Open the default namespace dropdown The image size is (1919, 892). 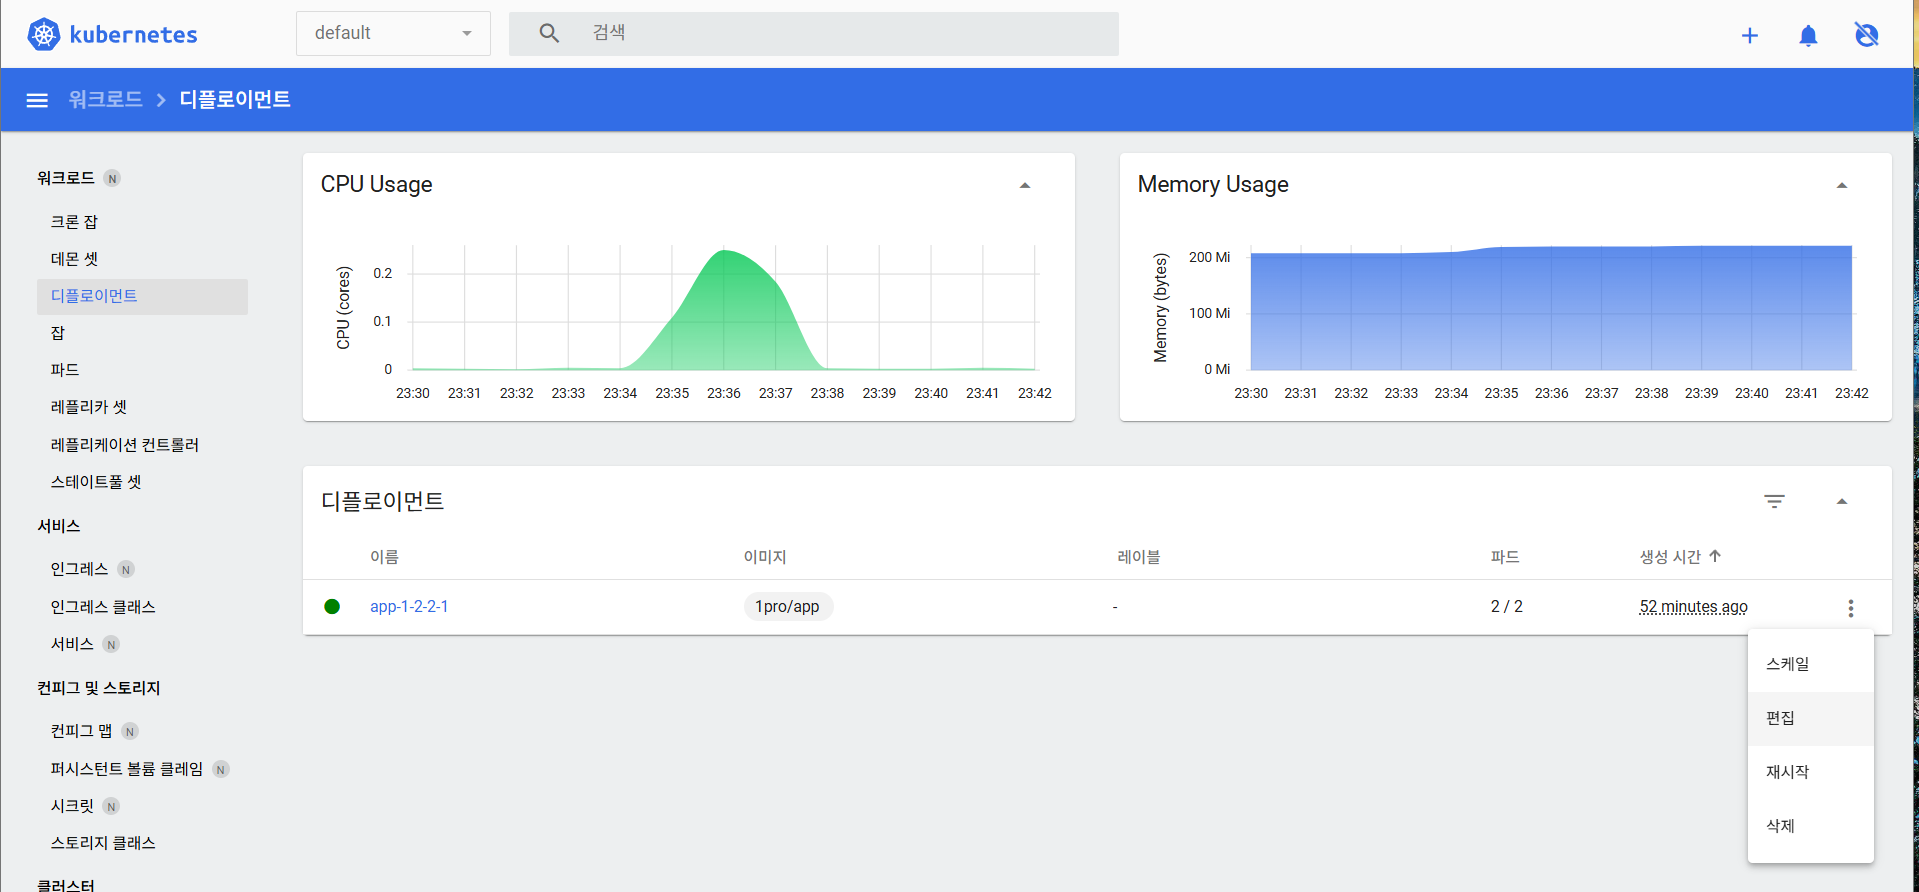pos(393,33)
